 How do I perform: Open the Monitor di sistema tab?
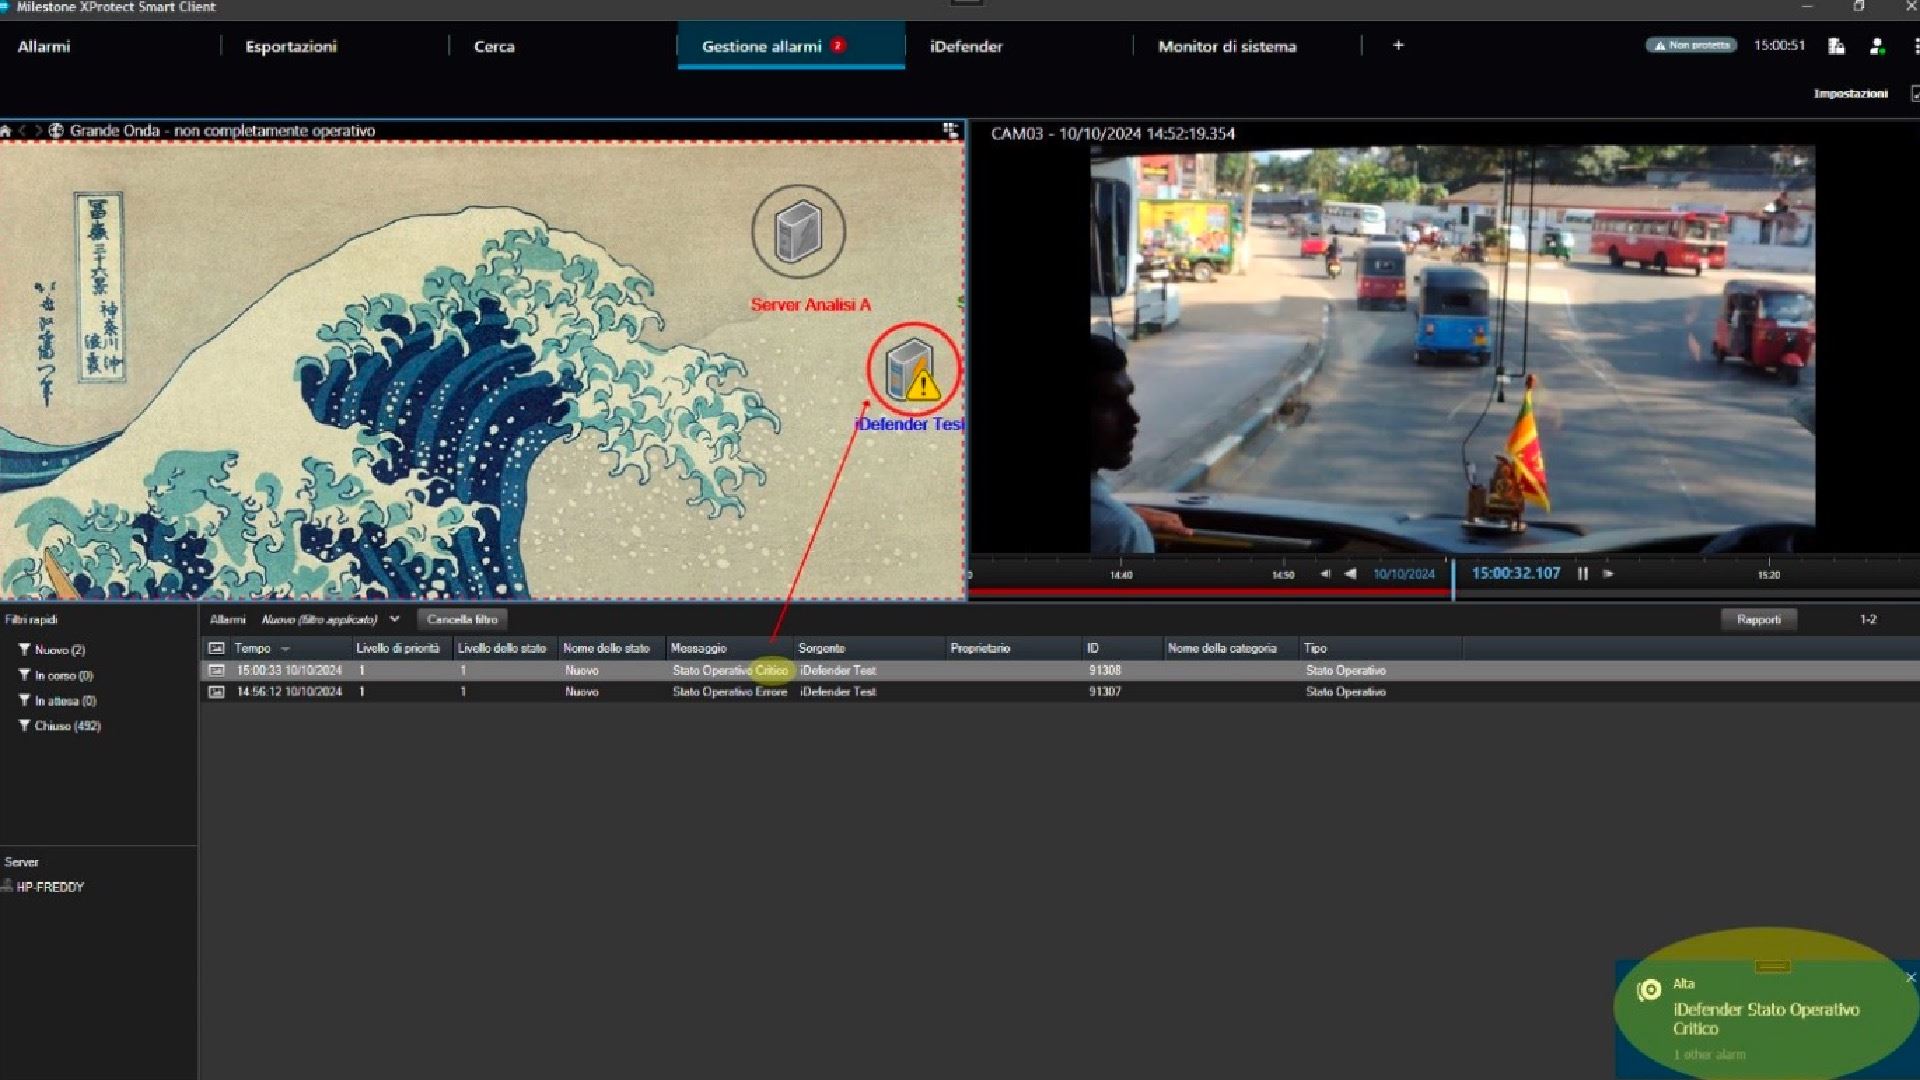tap(1227, 46)
